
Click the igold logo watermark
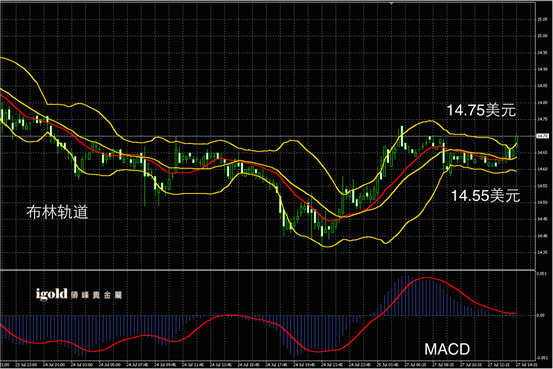click(51, 294)
